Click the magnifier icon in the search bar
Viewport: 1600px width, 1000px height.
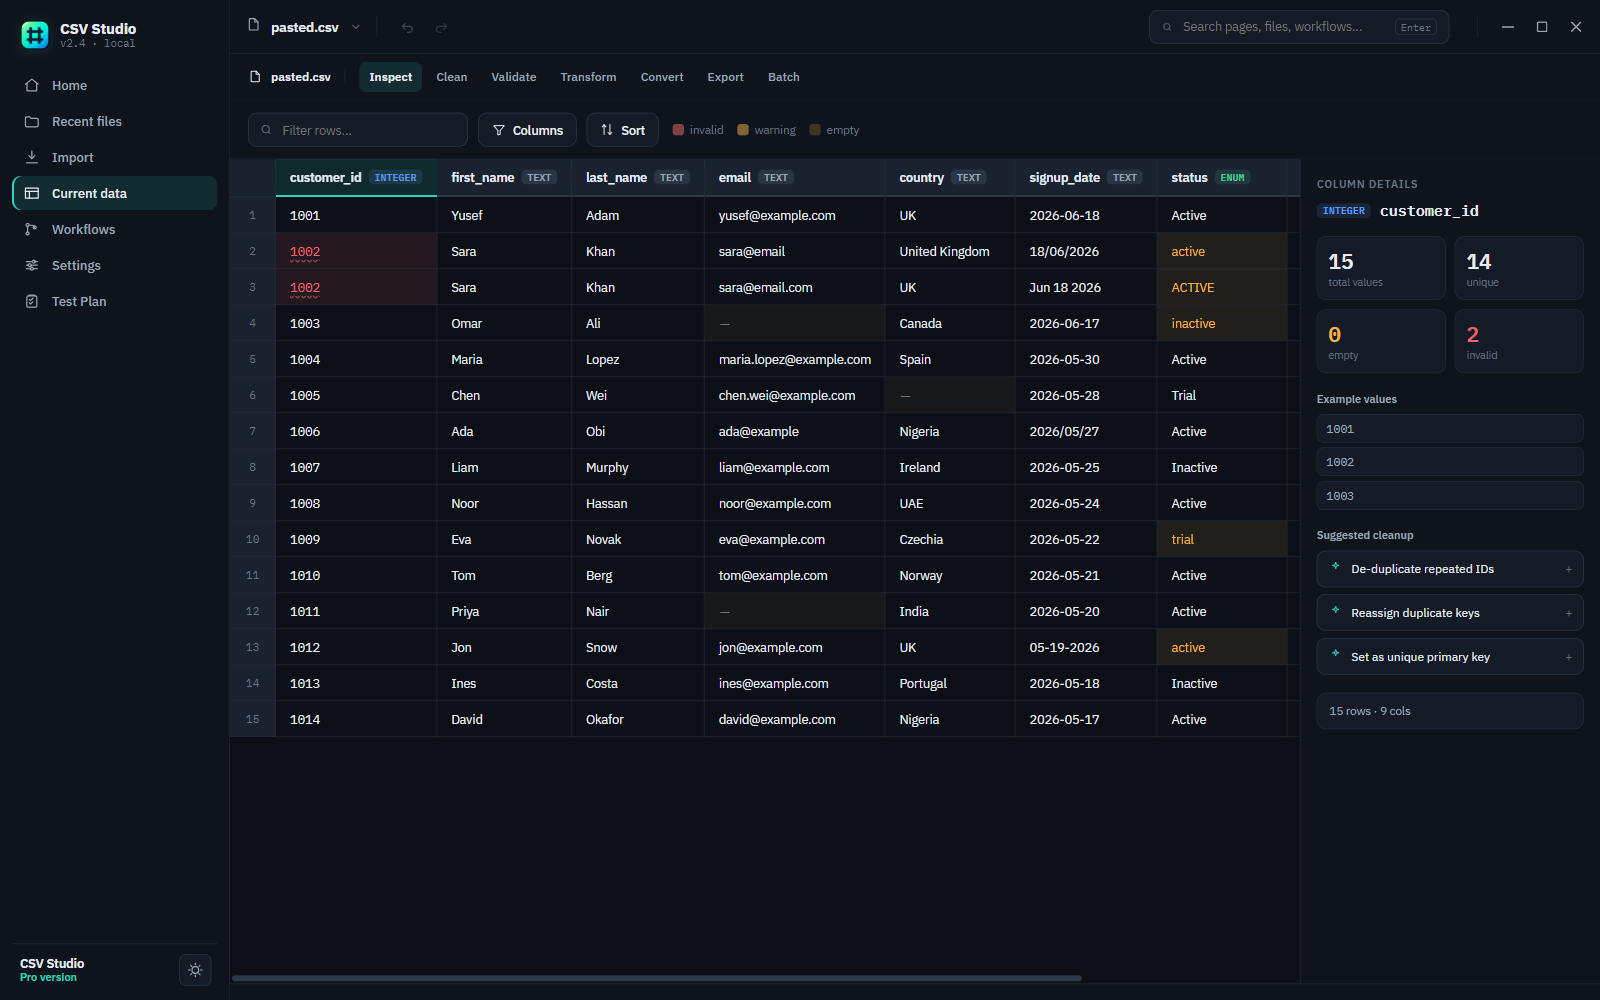[1167, 27]
